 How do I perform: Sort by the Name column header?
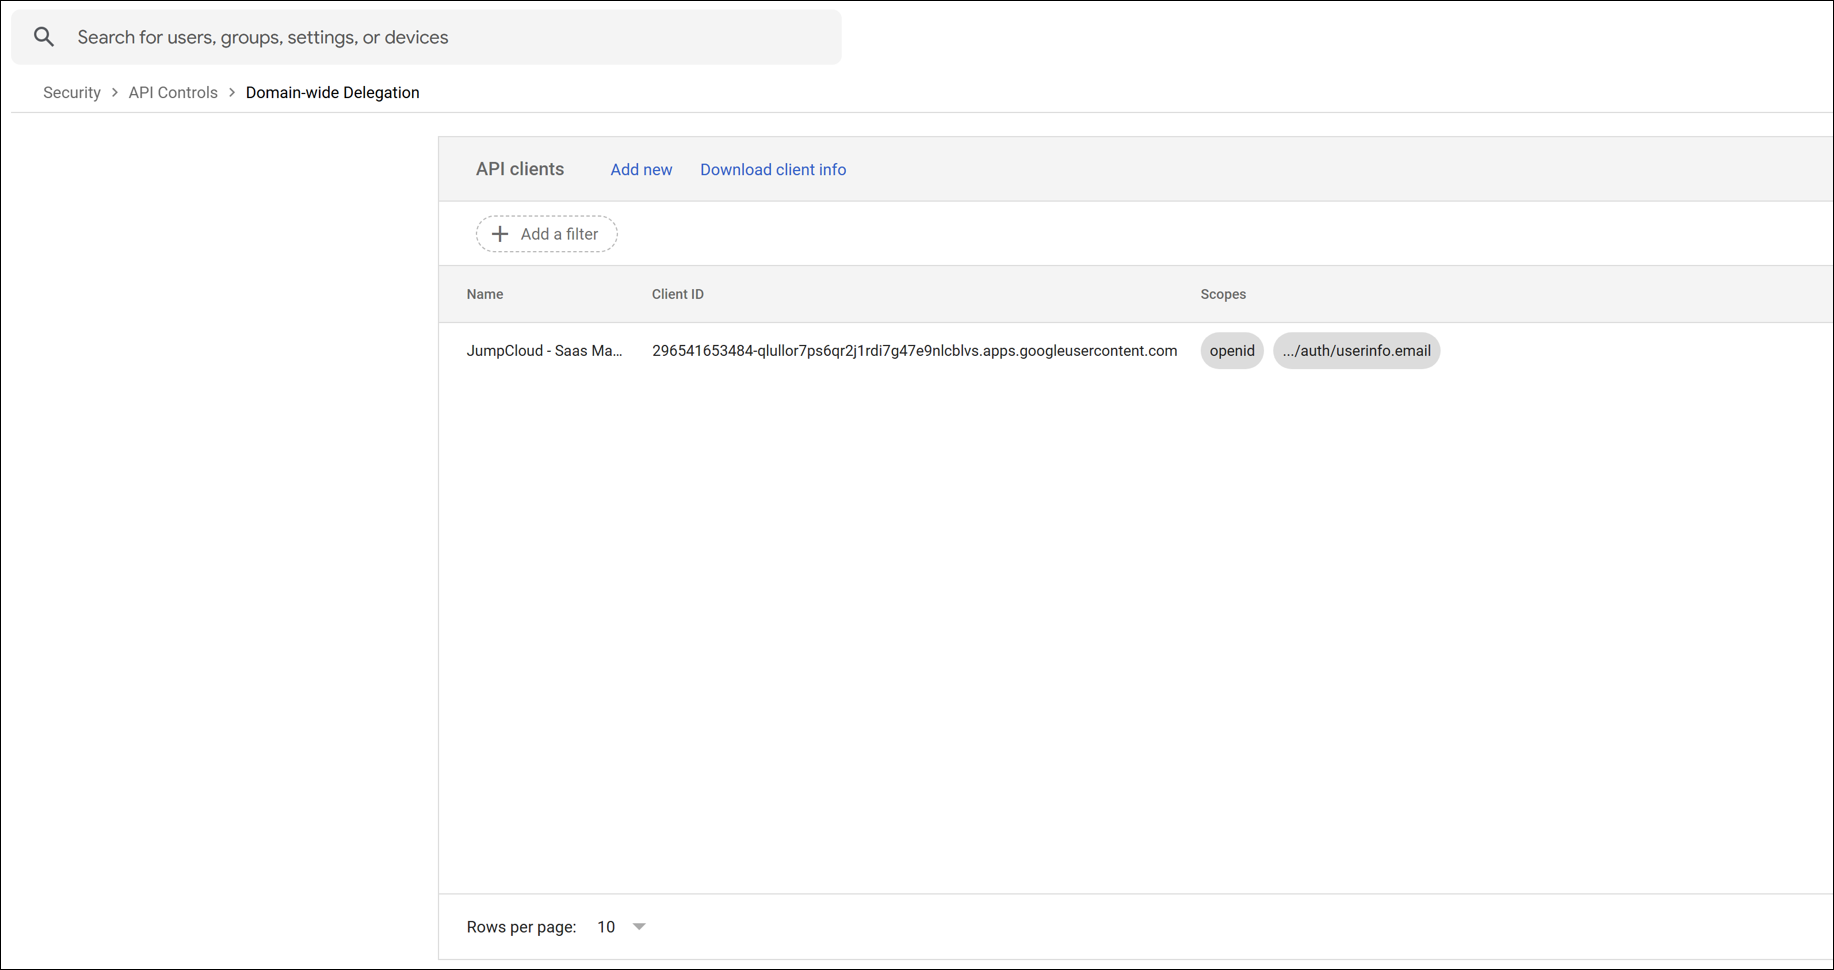click(485, 294)
